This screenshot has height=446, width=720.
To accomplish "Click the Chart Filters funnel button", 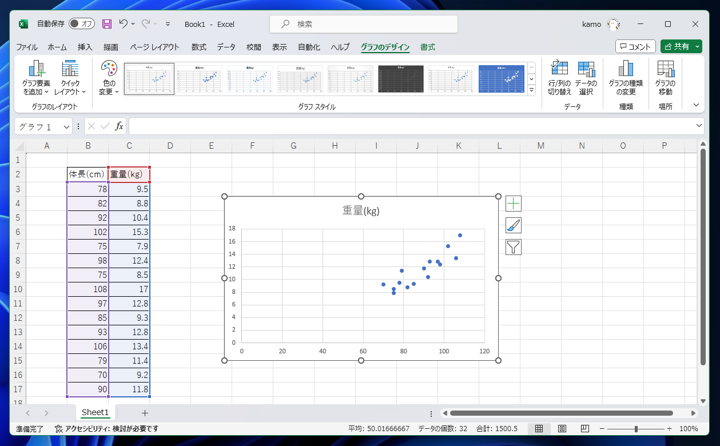I will click(513, 247).
